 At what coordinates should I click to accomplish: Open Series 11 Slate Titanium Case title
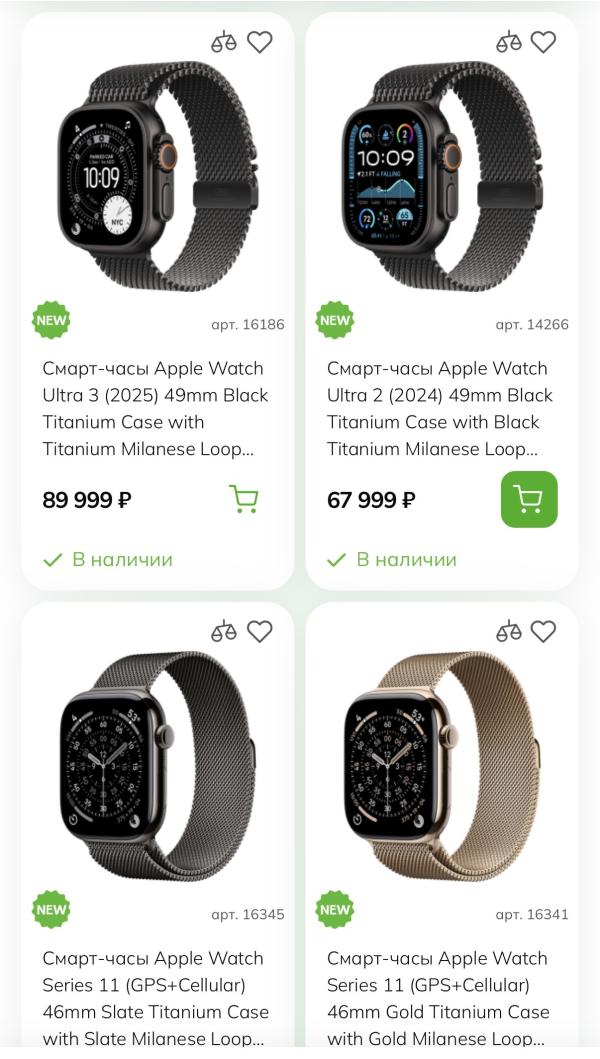tap(155, 998)
